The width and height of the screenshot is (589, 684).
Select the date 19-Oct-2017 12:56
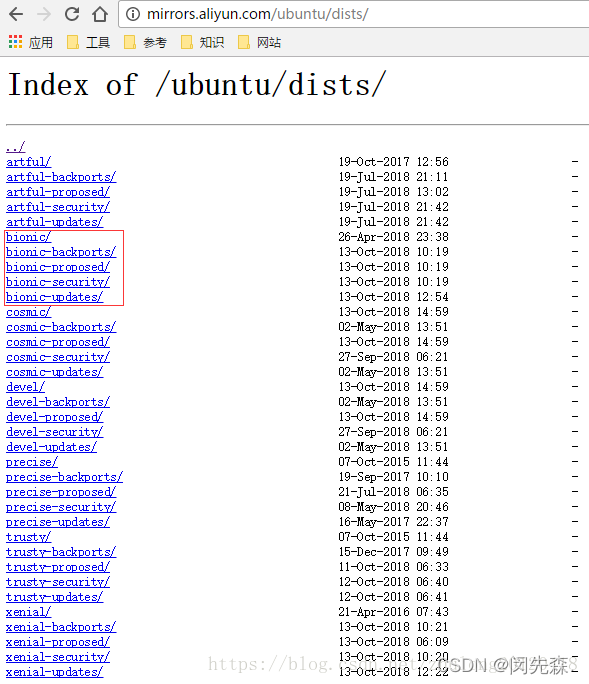click(x=394, y=162)
